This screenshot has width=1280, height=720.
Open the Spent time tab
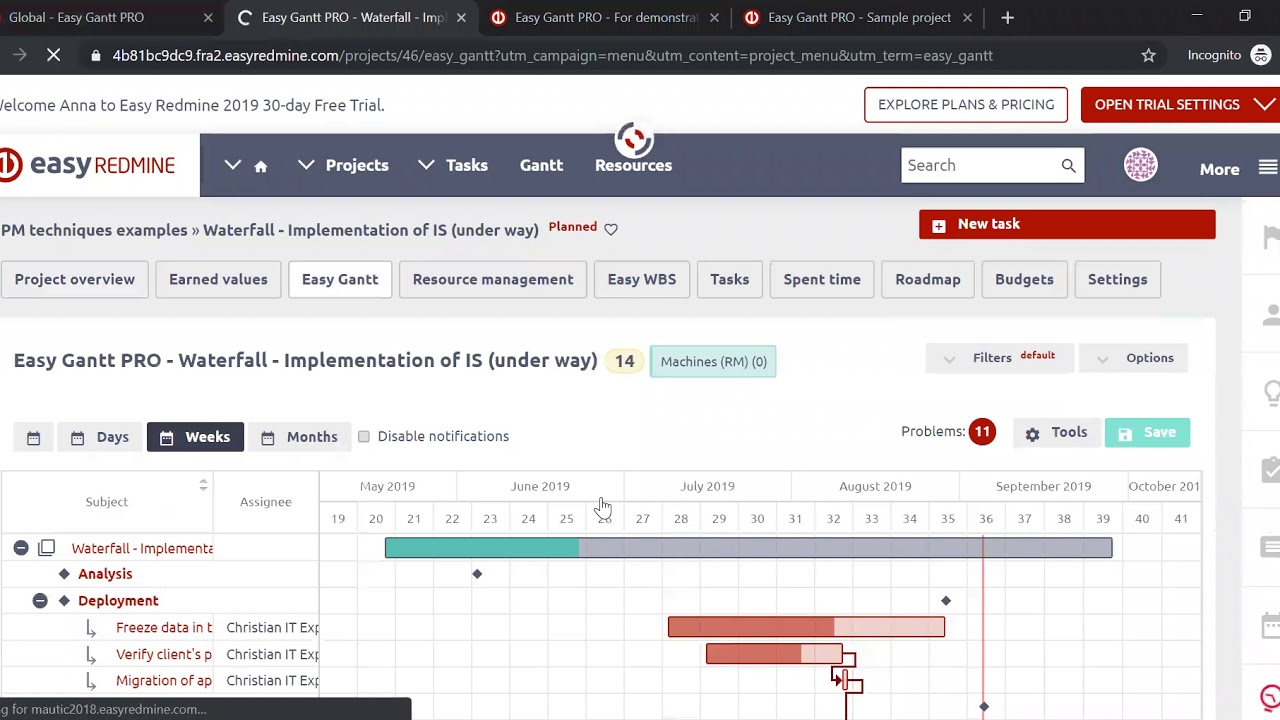[x=822, y=280]
